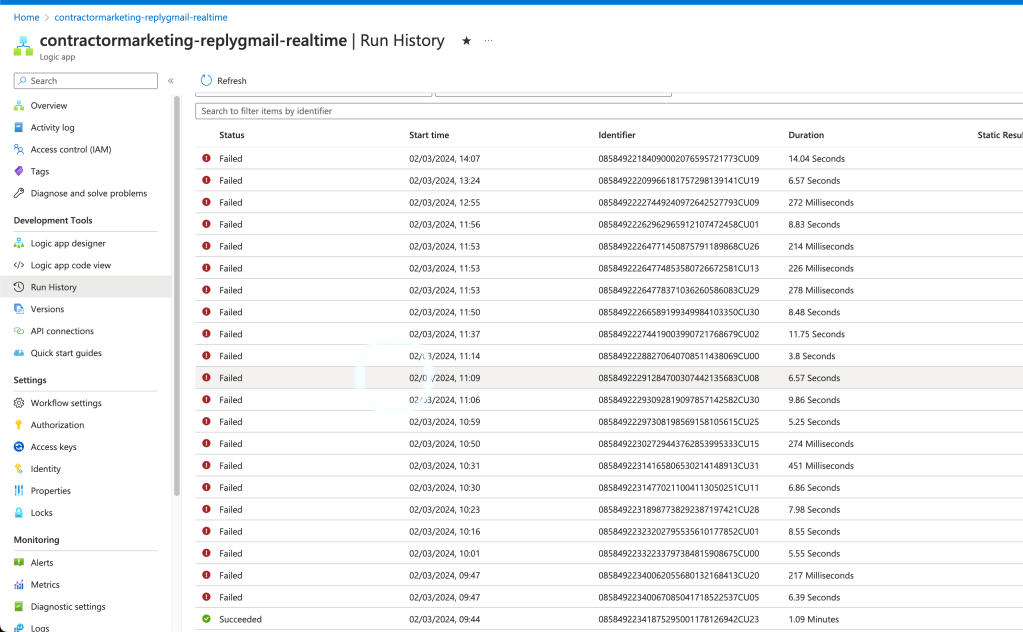This screenshot has width=1023, height=632.
Task: Open Diagnose and solve problems wrench icon
Action: [x=19, y=193]
